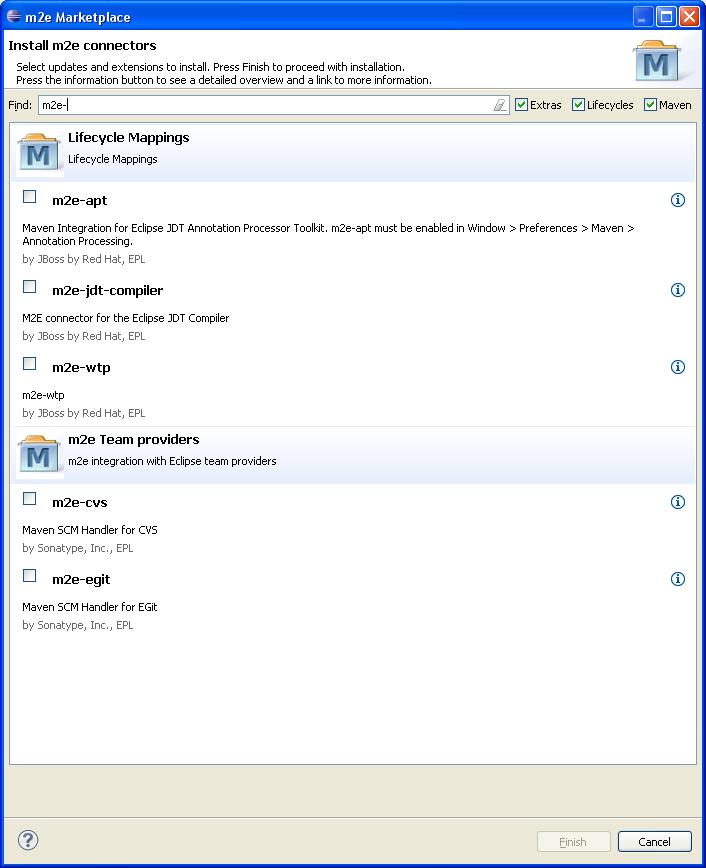Clear the Find field with eraser icon
Viewport: 706px width, 868px height.
point(500,105)
